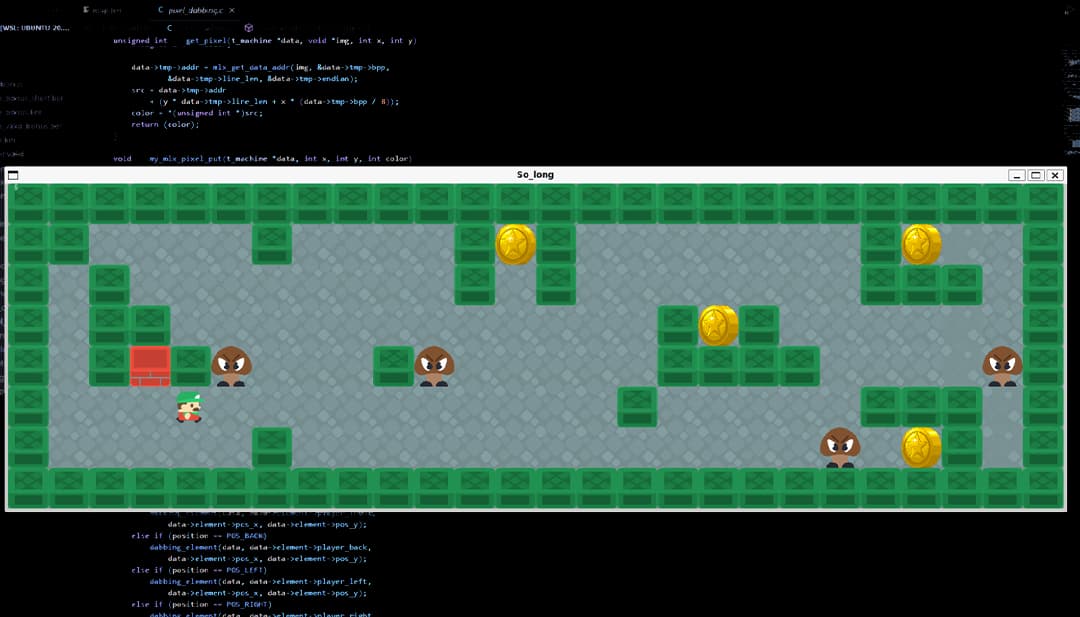
Task: Switch to the pixel_dabbing.c editor tab
Action: pos(195,10)
